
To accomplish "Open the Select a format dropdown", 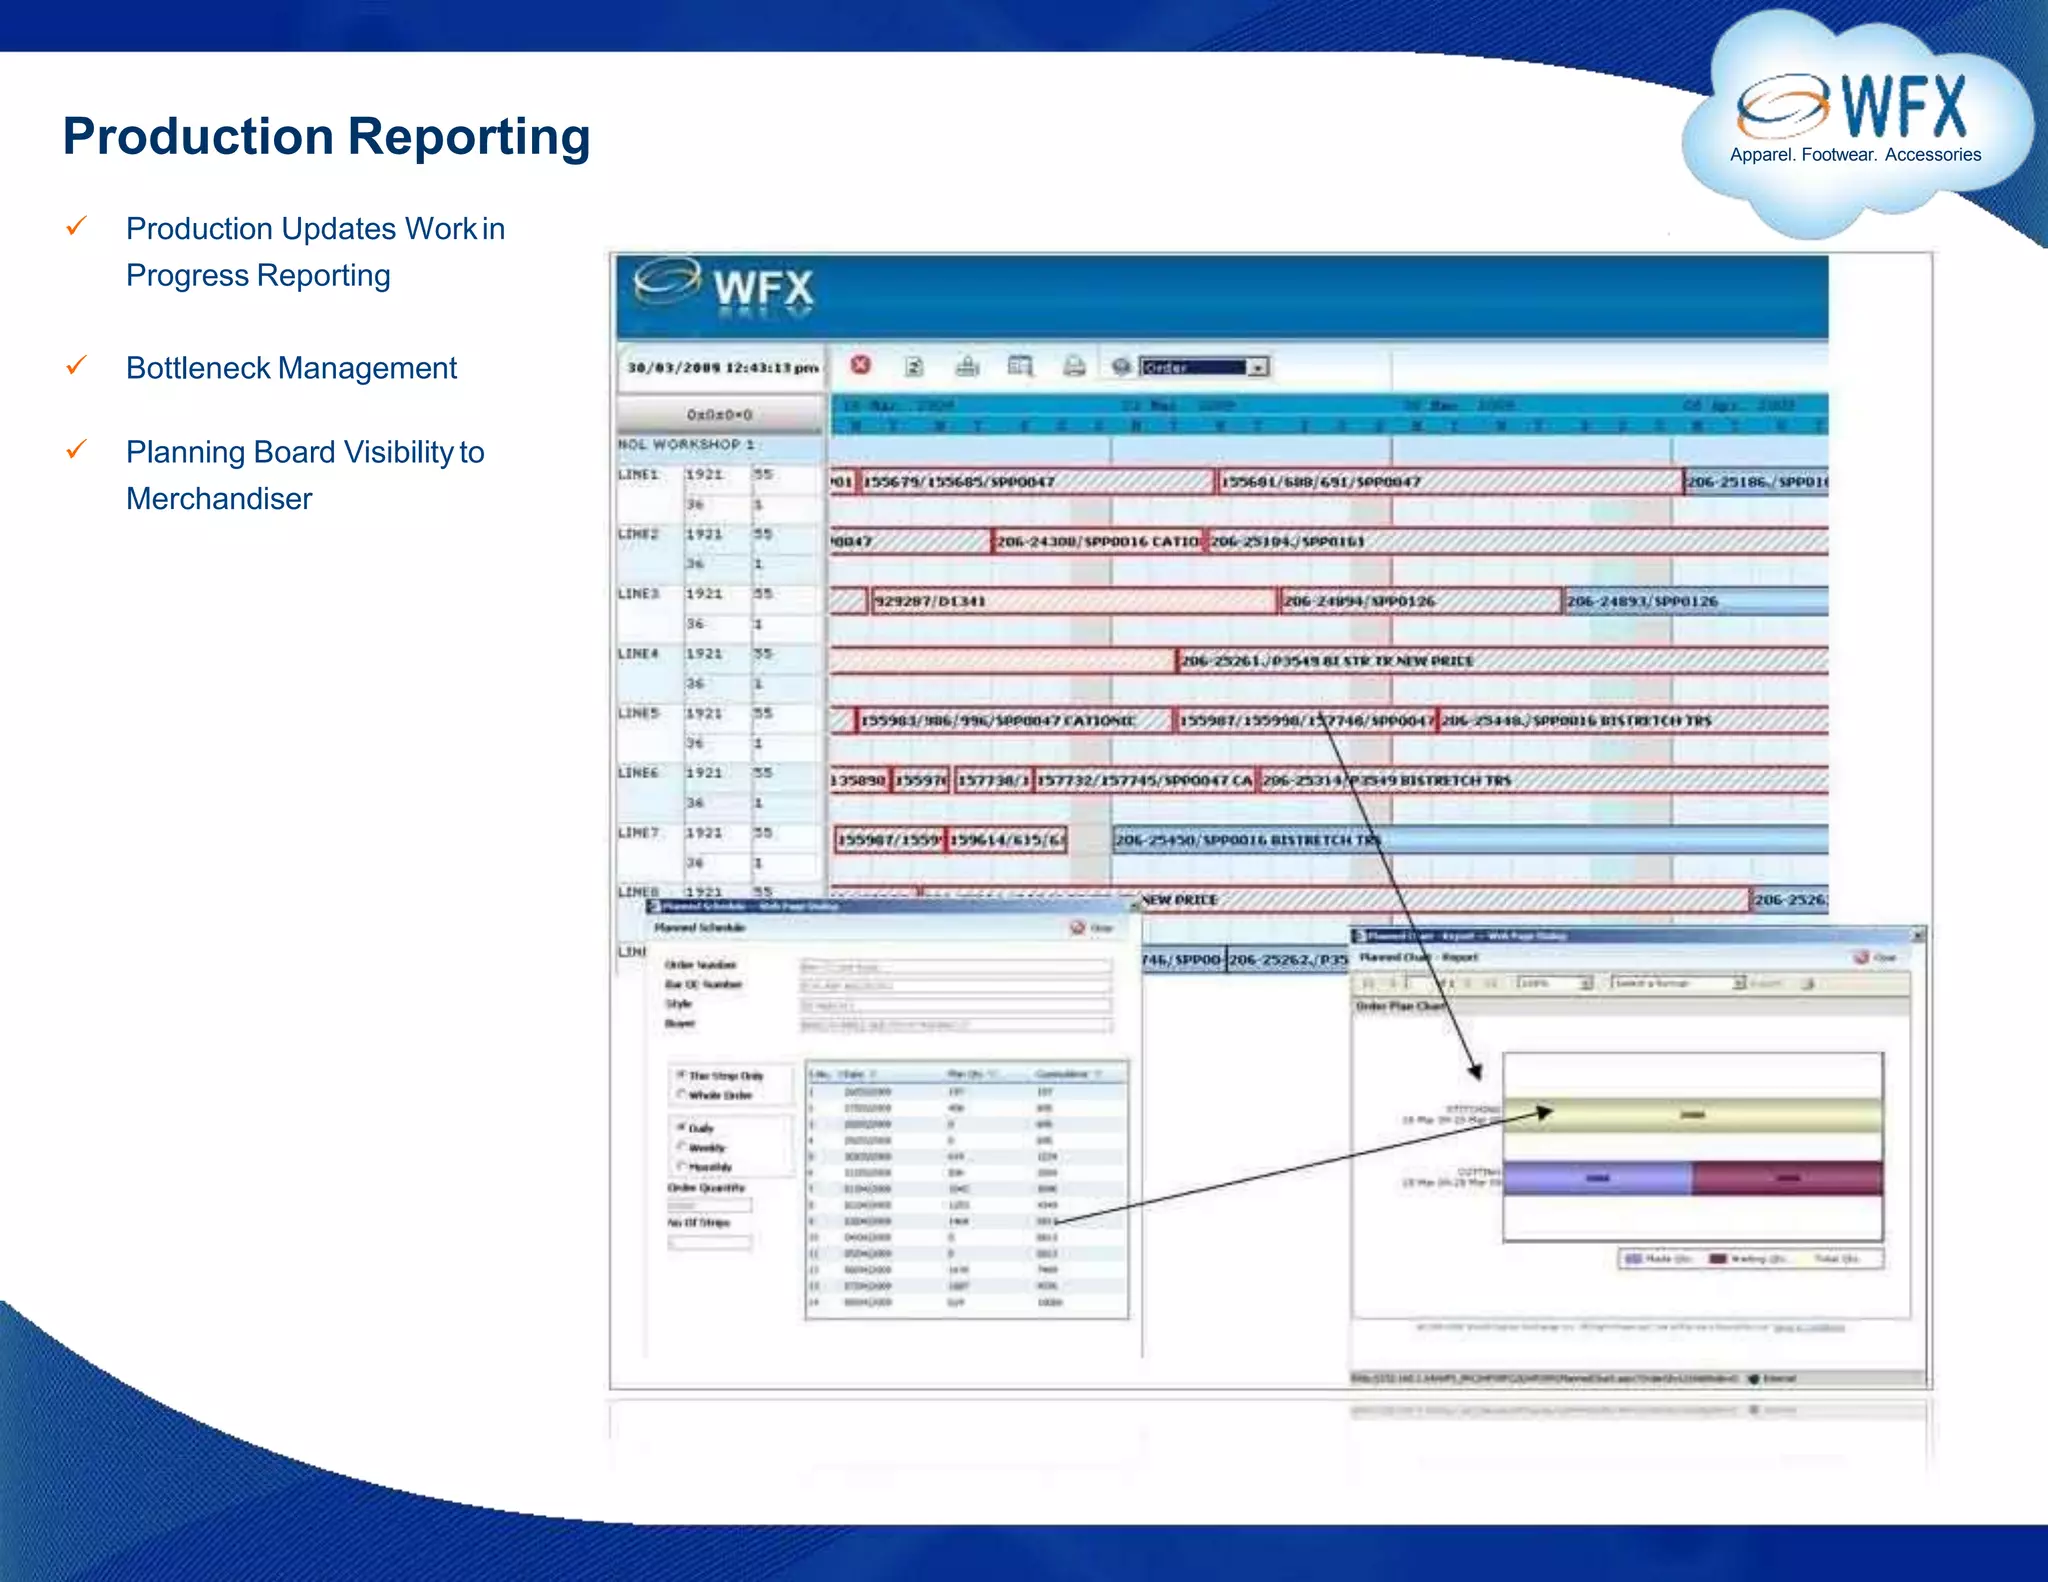I will point(1738,983).
